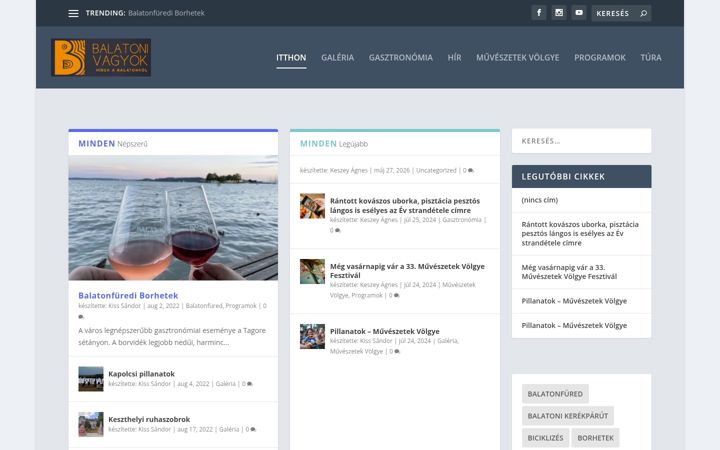Open the YouTube channel icon
720x450 pixels.
point(579,13)
